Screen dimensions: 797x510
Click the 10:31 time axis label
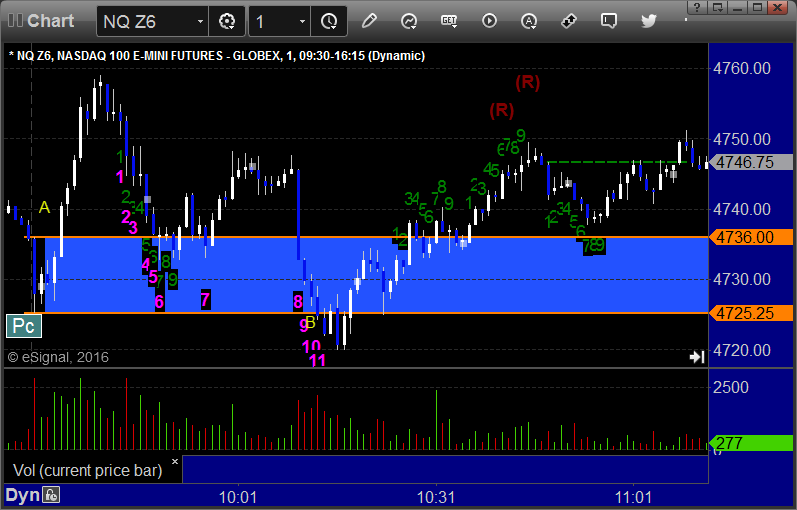(x=436, y=497)
